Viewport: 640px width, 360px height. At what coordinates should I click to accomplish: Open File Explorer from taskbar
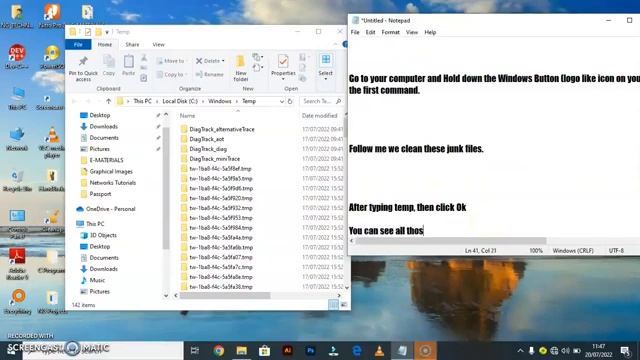tap(242, 350)
